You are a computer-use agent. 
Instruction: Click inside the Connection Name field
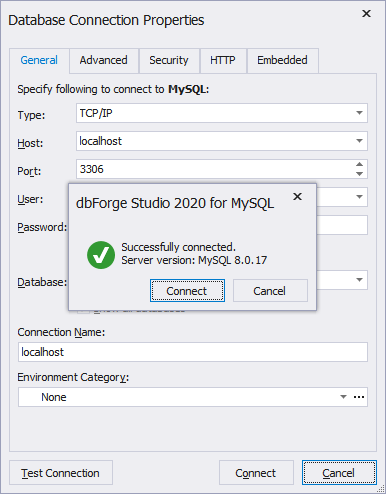pos(193,352)
